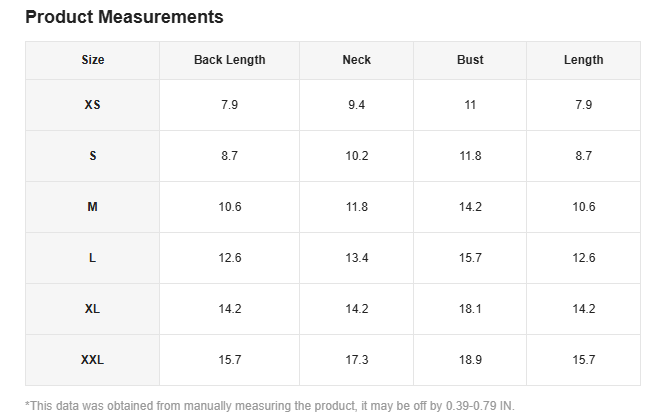Screen dimensions: 651x417
Task: Click the XL size row label
Action: 93,309
